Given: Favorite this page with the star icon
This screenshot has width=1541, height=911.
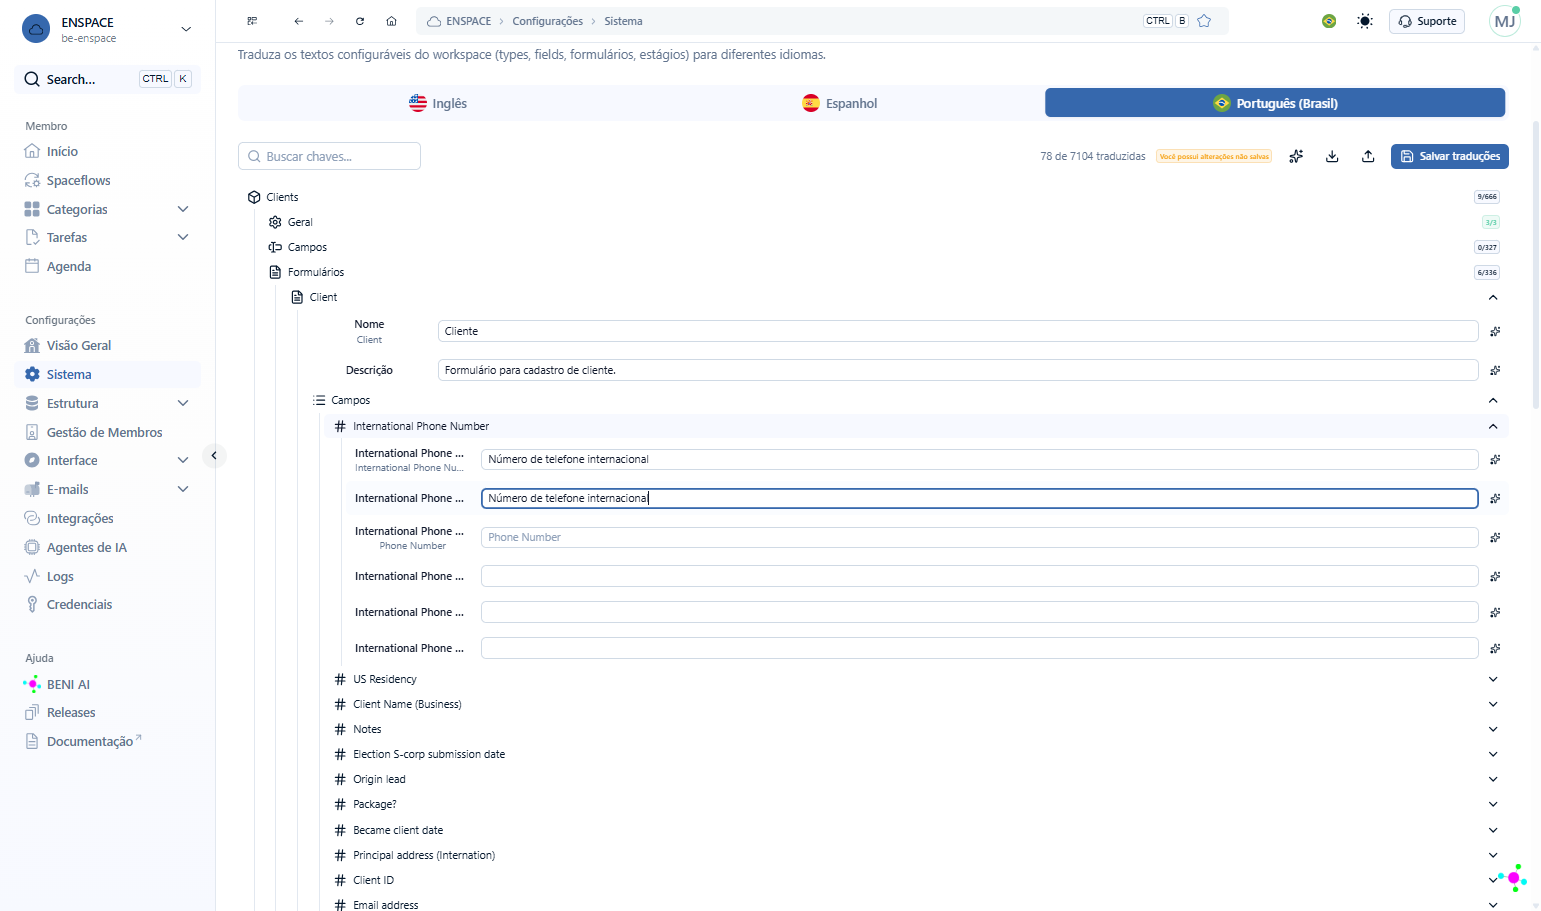Looking at the screenshot, I should pyautogui.click(x=1204, y=21).
